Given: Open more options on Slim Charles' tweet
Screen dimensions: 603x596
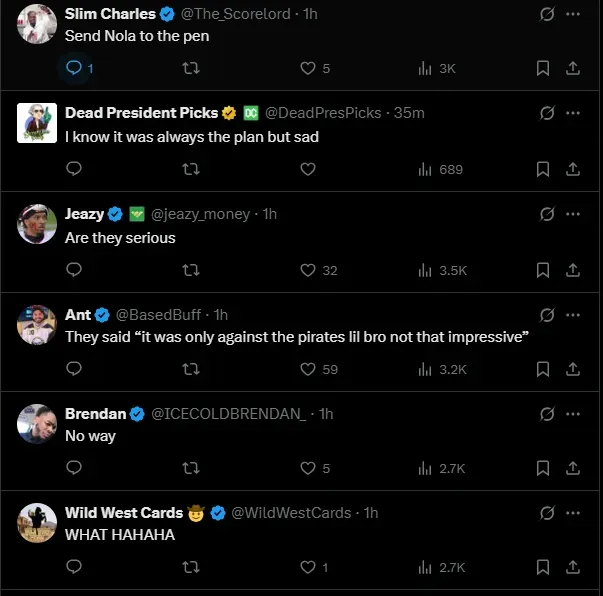Looking at the screenshot, I should (x=573, y=14).
